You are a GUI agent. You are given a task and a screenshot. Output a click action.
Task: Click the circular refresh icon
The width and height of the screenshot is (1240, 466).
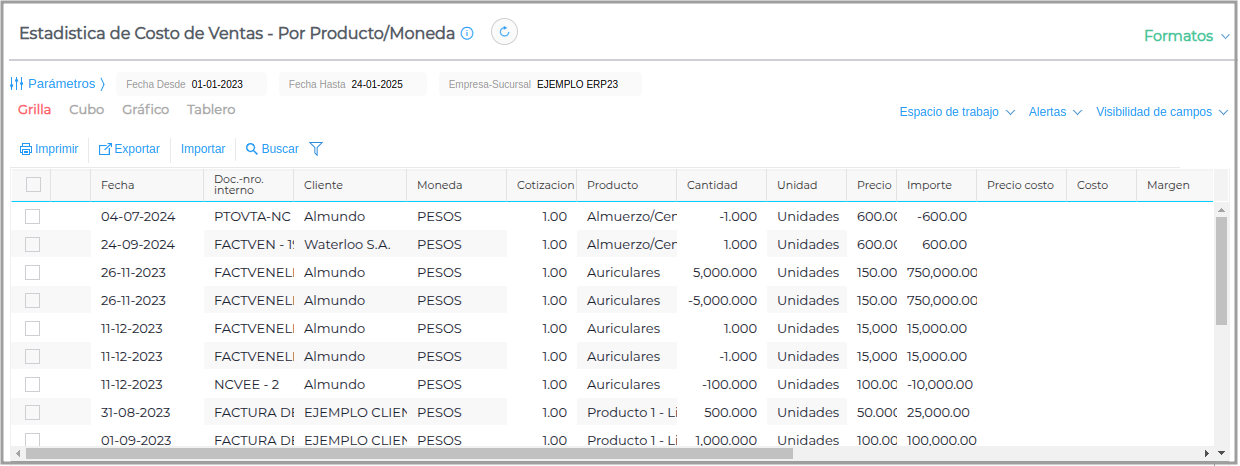click(x=504, y=32)
